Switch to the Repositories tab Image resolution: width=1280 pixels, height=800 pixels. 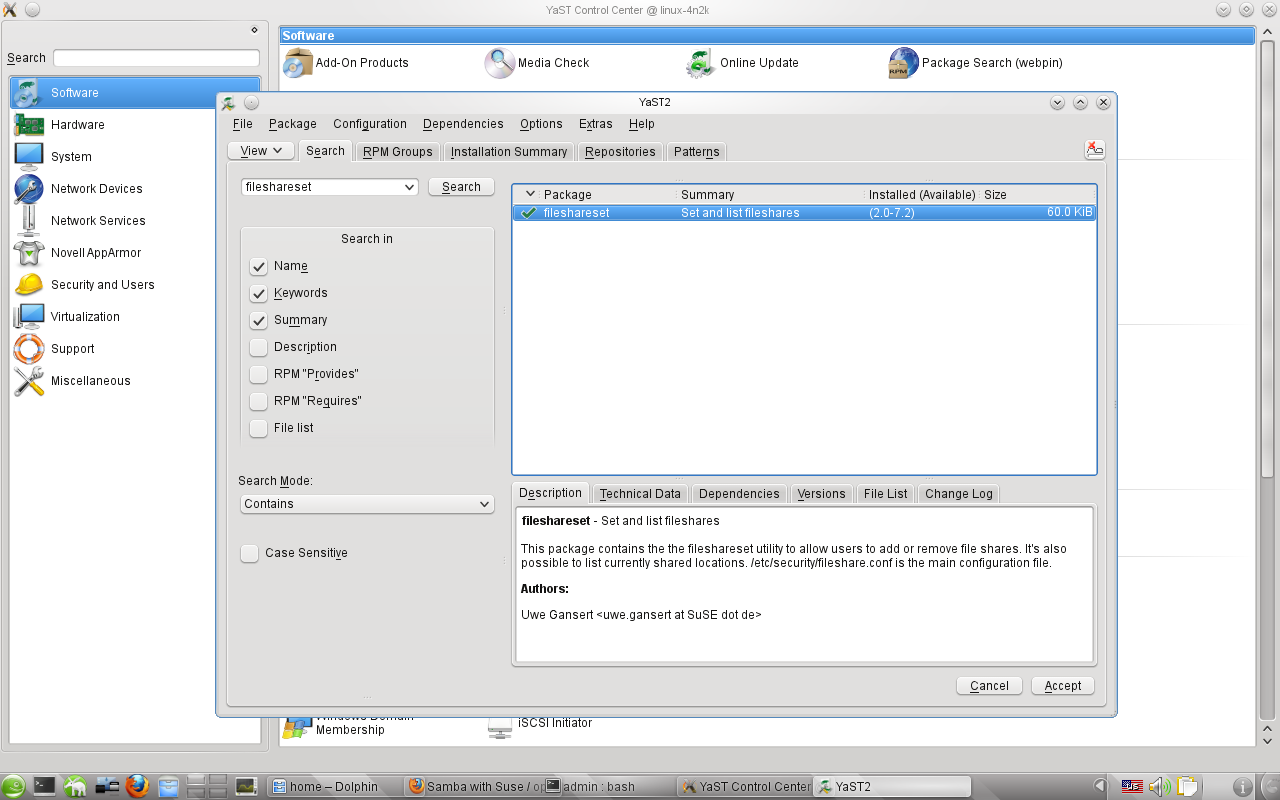(620, 152)
